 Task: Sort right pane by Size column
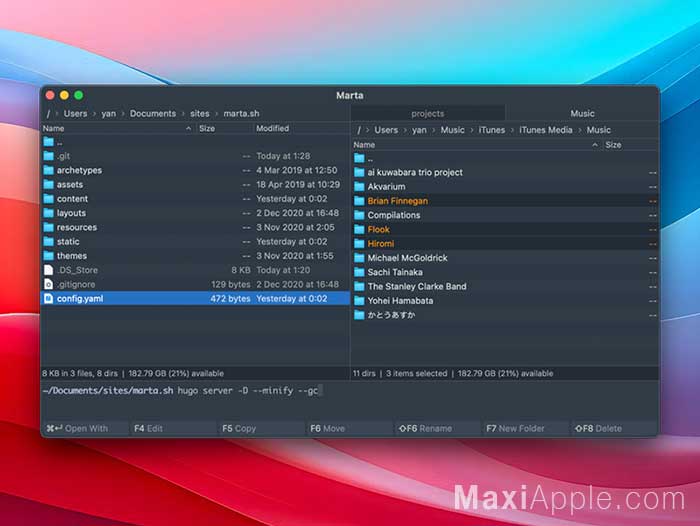[x=630, y=145]
